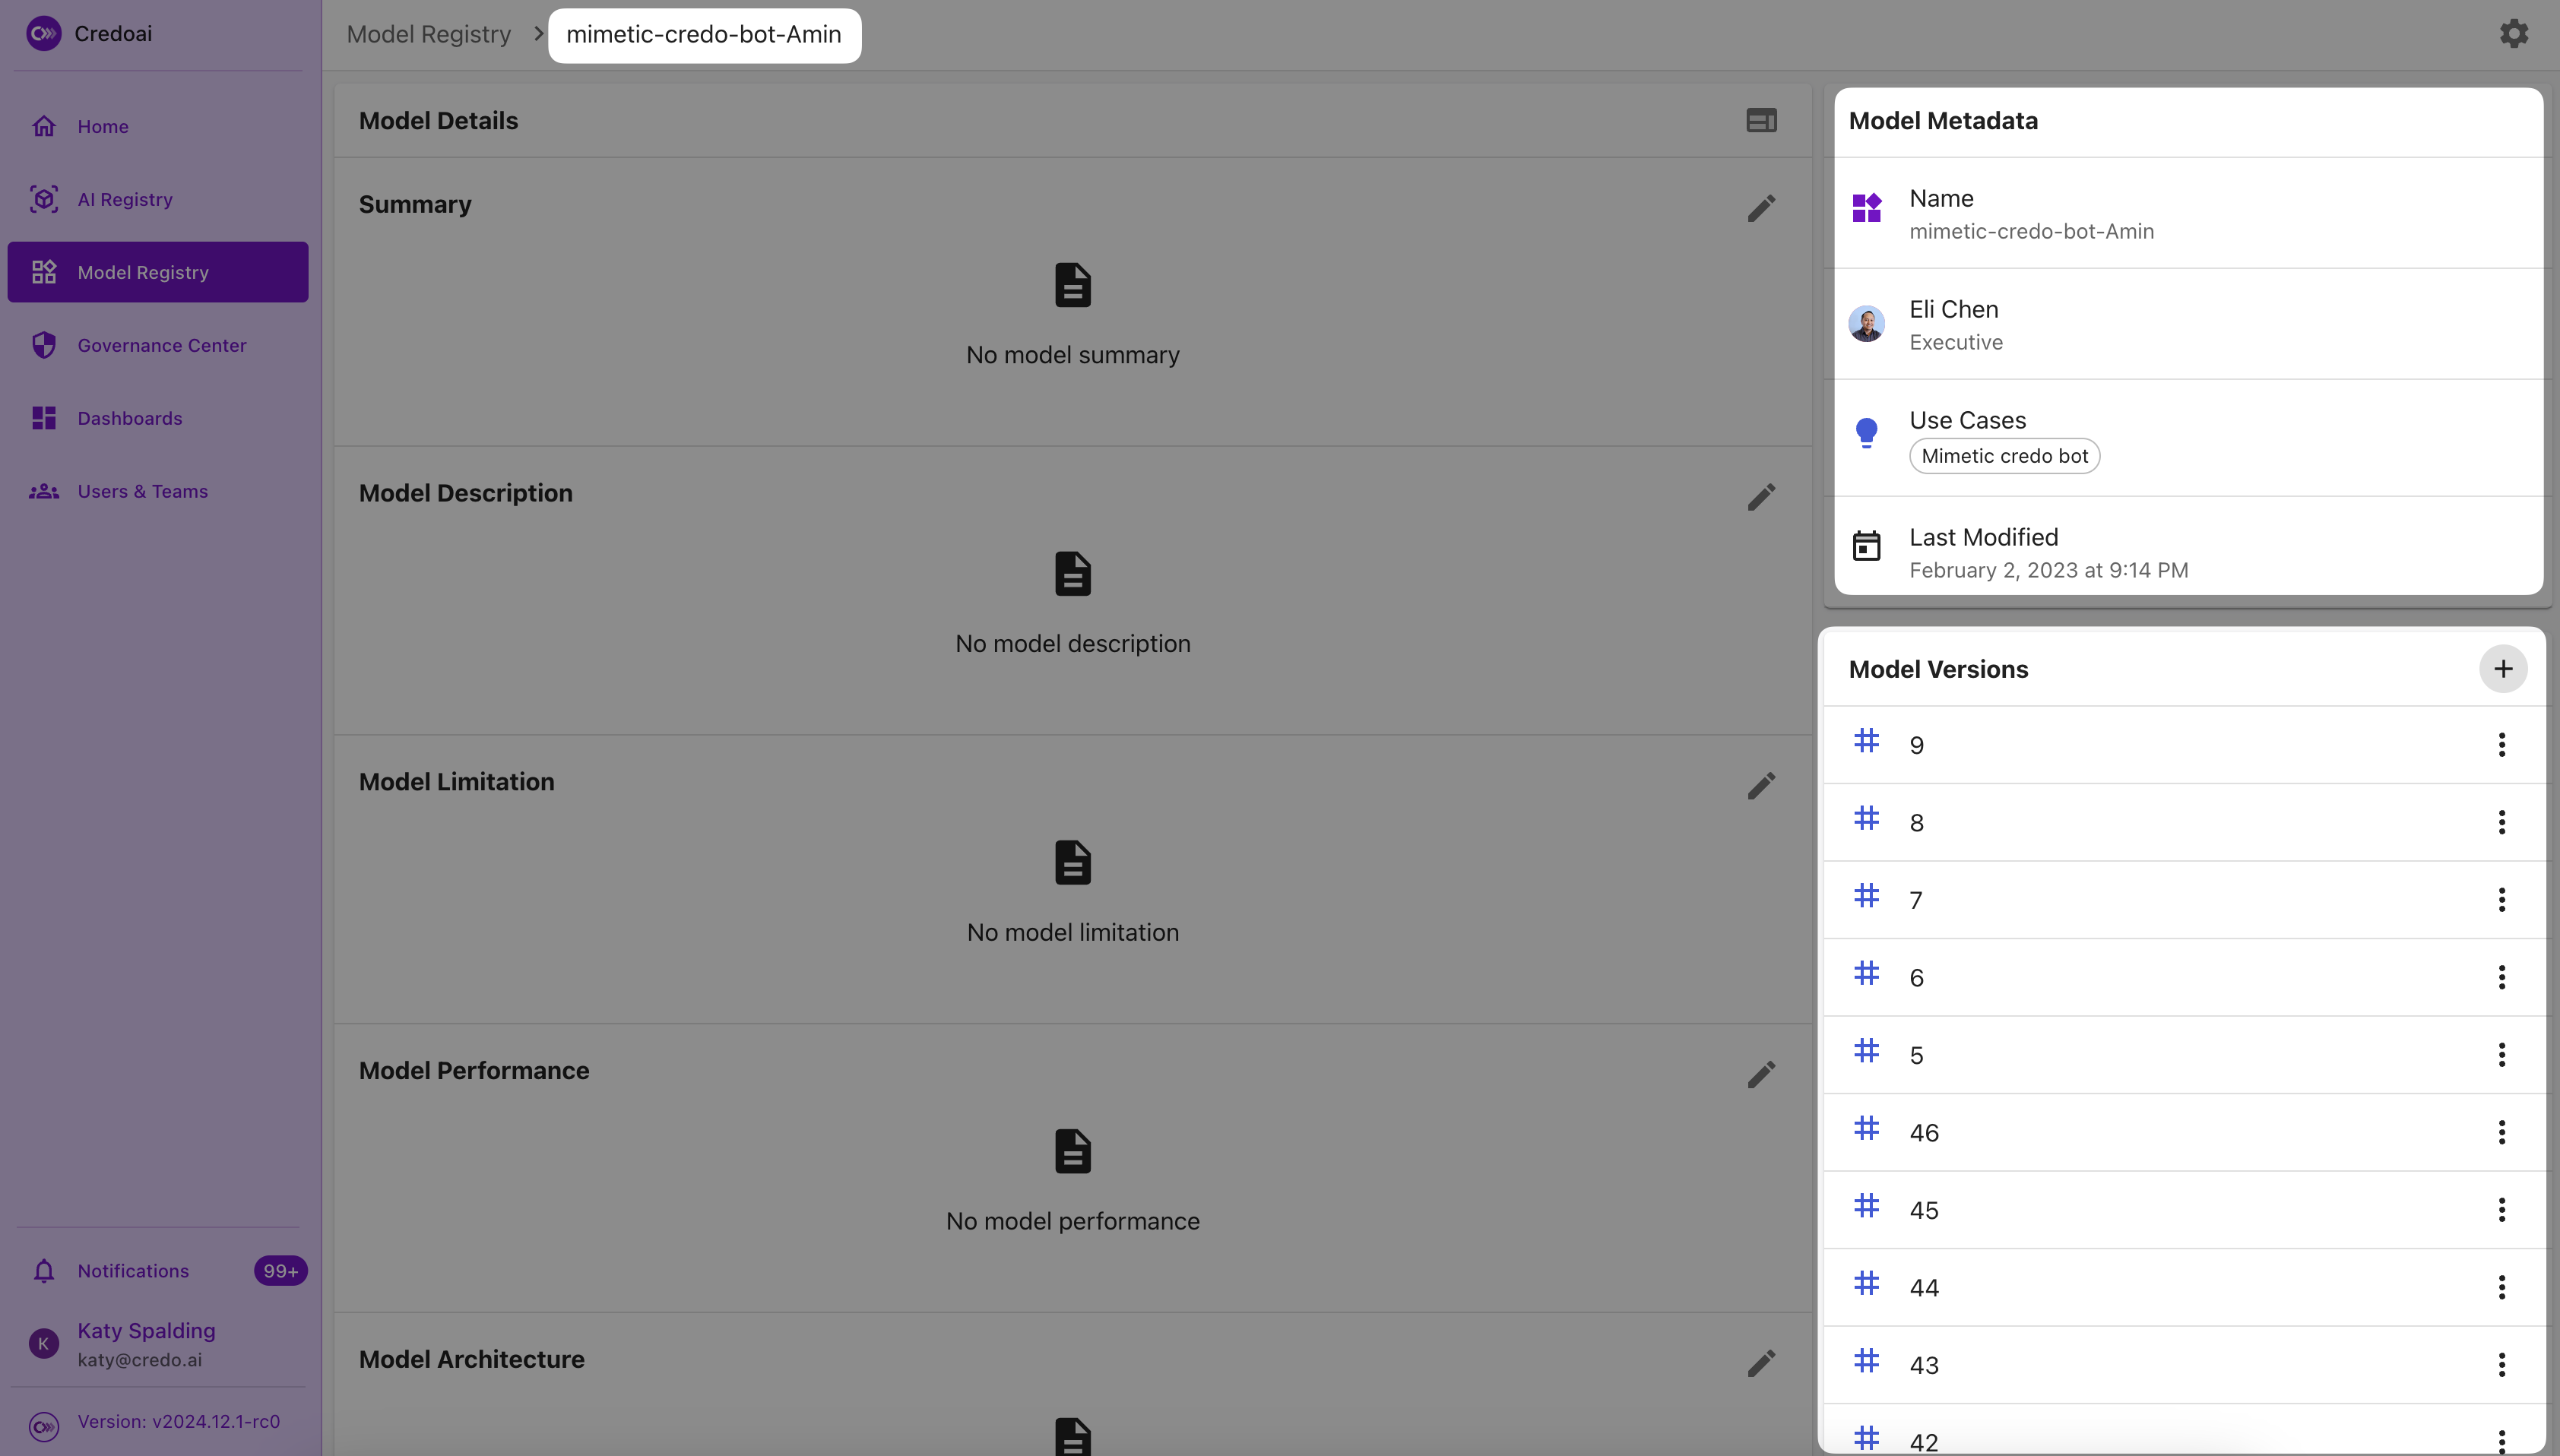Open options menu for version 6
This screenshot has height=1456, width=2560.
(x=2502, y=977)
